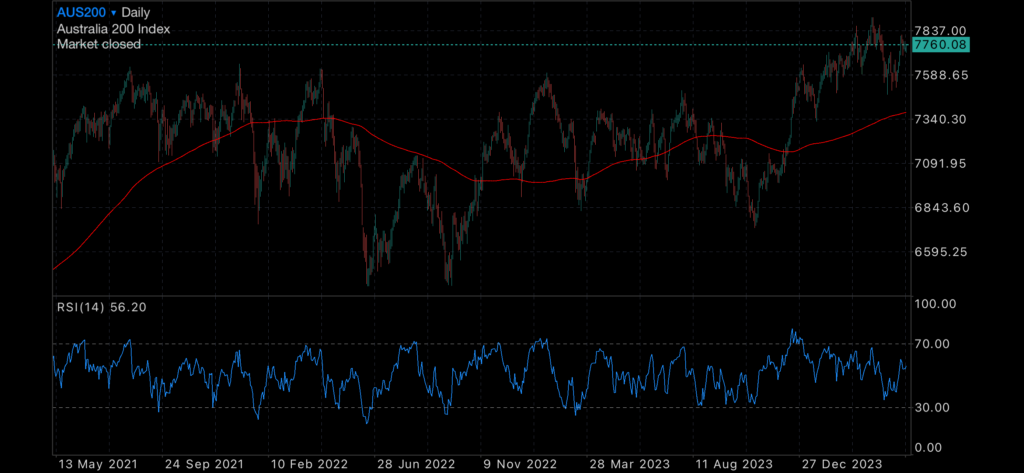Screen dimensions: 1024x473
Task: Click the 6843.60 price axis label
Action: coord(941,208)
